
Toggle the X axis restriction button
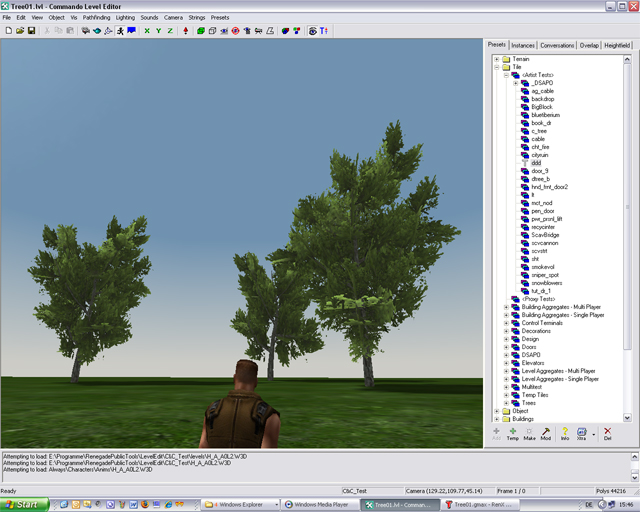(147, 31)
